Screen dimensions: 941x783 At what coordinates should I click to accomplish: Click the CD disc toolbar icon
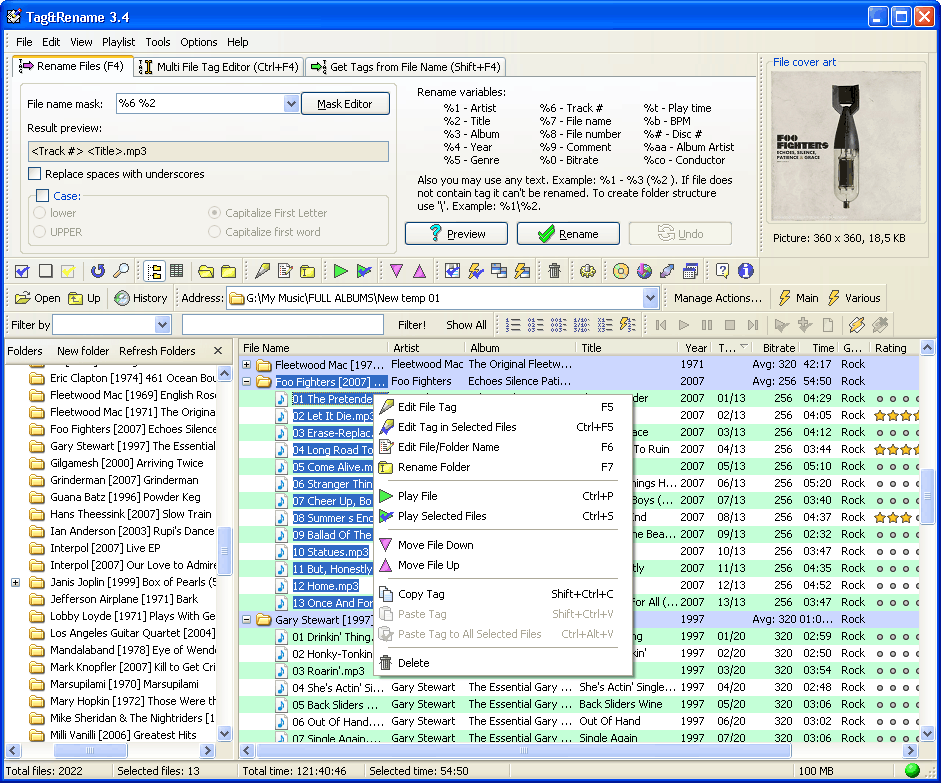click(x=621, y=271)
